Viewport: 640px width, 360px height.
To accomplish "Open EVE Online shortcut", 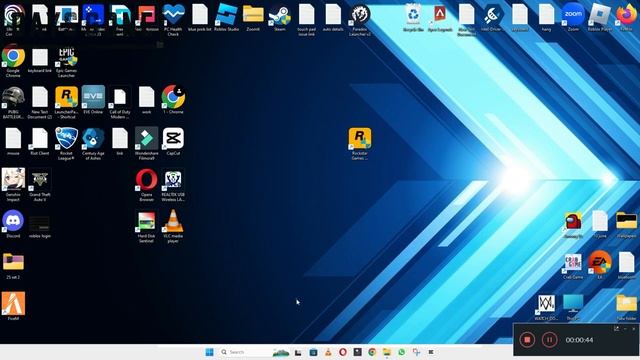I will click(x=93, y=97).
